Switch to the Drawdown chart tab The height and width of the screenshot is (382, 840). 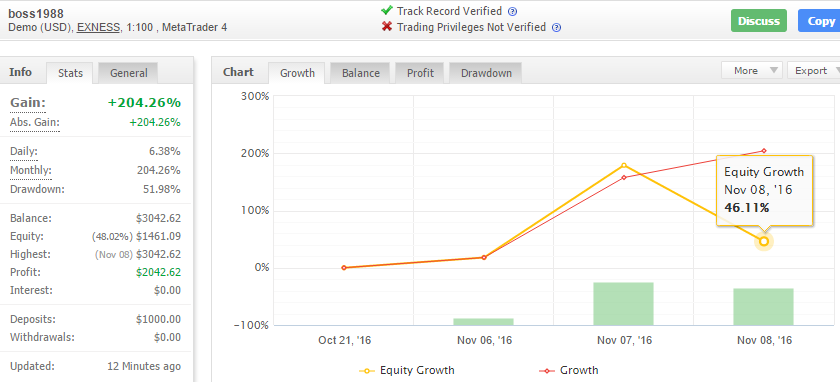[486, 73]
